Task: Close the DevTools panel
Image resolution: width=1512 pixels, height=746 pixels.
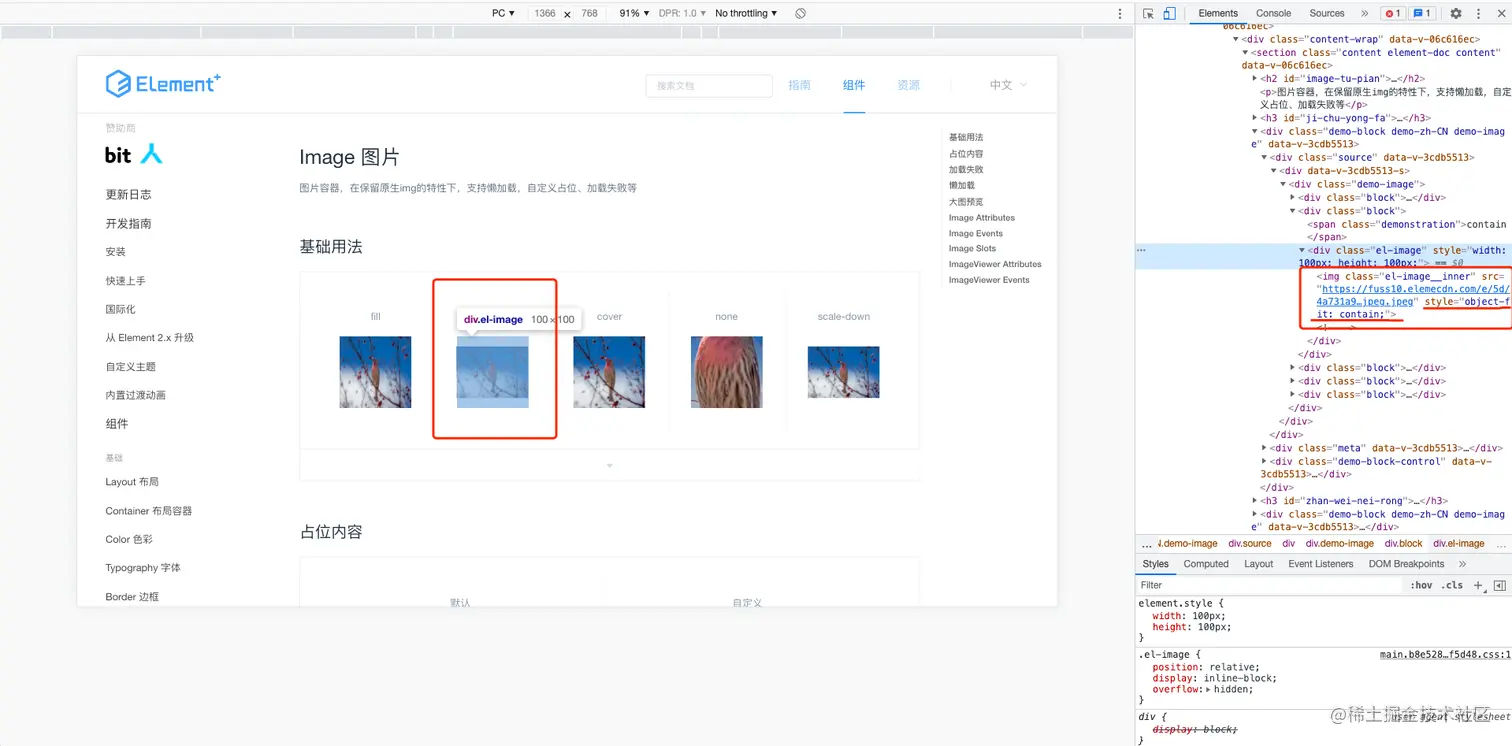Action: 1501,13
